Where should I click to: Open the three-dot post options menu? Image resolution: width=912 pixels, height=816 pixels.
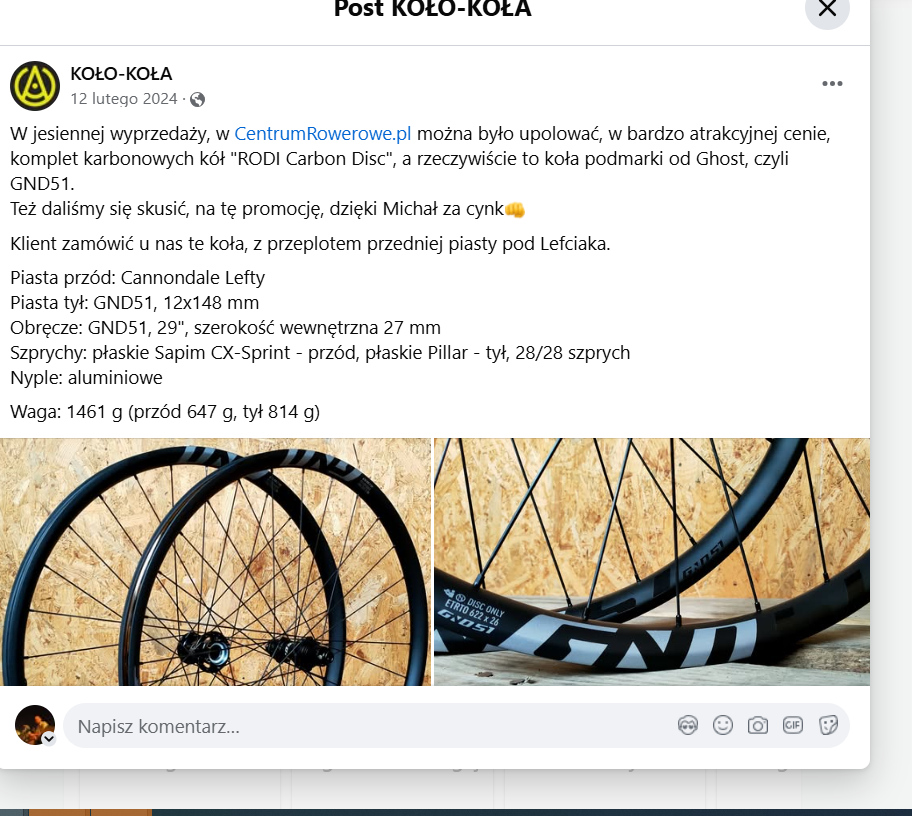tap(832, 84)
